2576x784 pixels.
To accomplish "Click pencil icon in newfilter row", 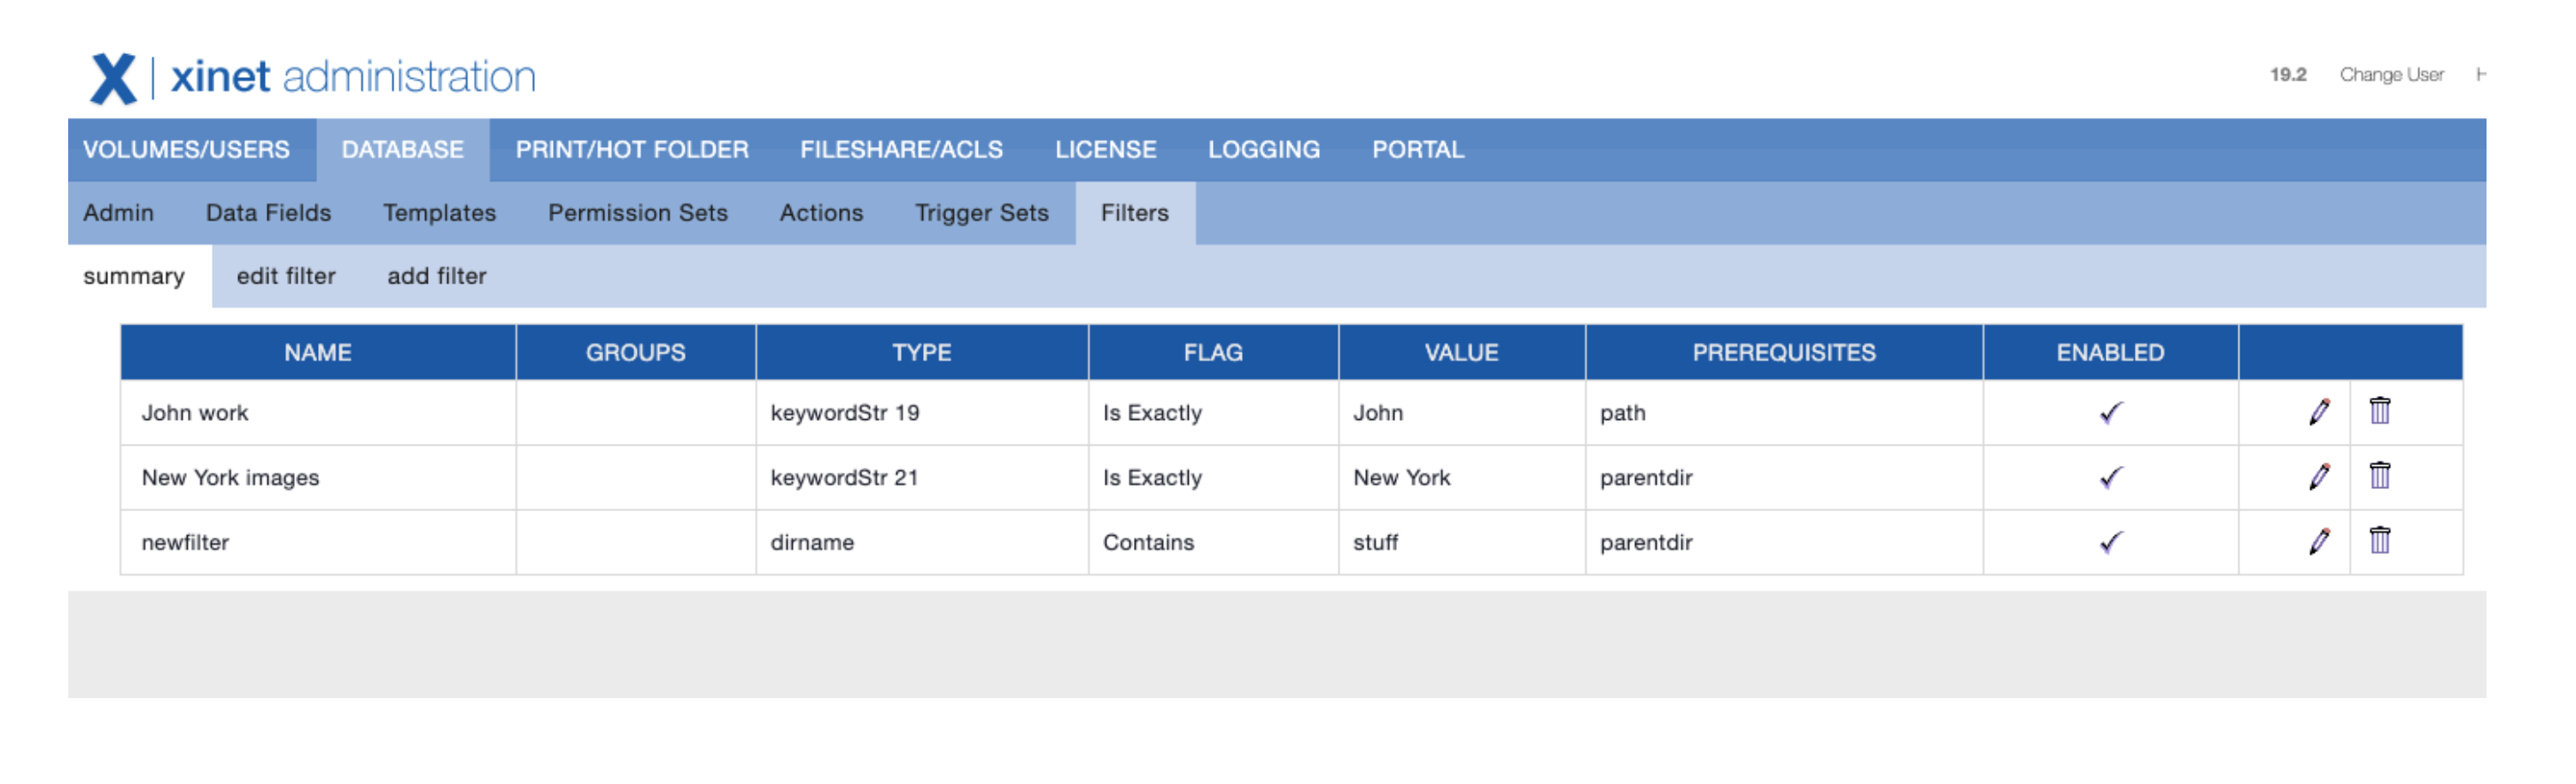I will [x=2318, y=542].
